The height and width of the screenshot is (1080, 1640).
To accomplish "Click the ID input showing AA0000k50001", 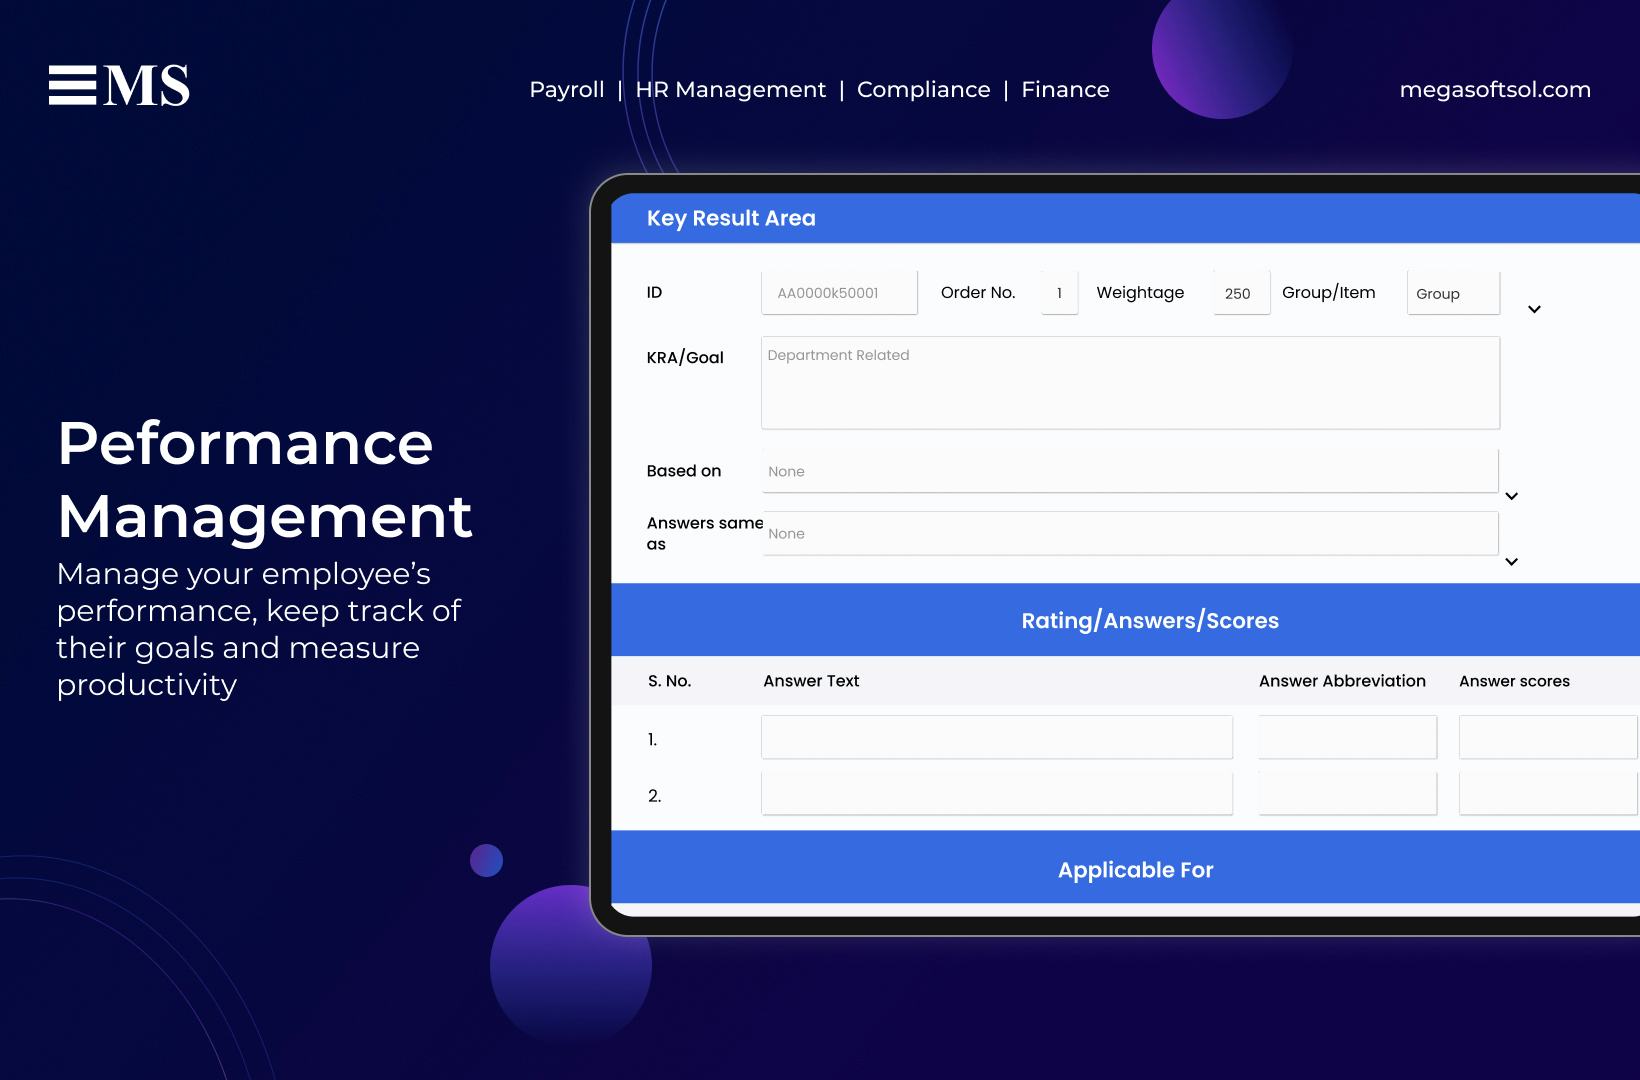I will [x=839, y=292].
